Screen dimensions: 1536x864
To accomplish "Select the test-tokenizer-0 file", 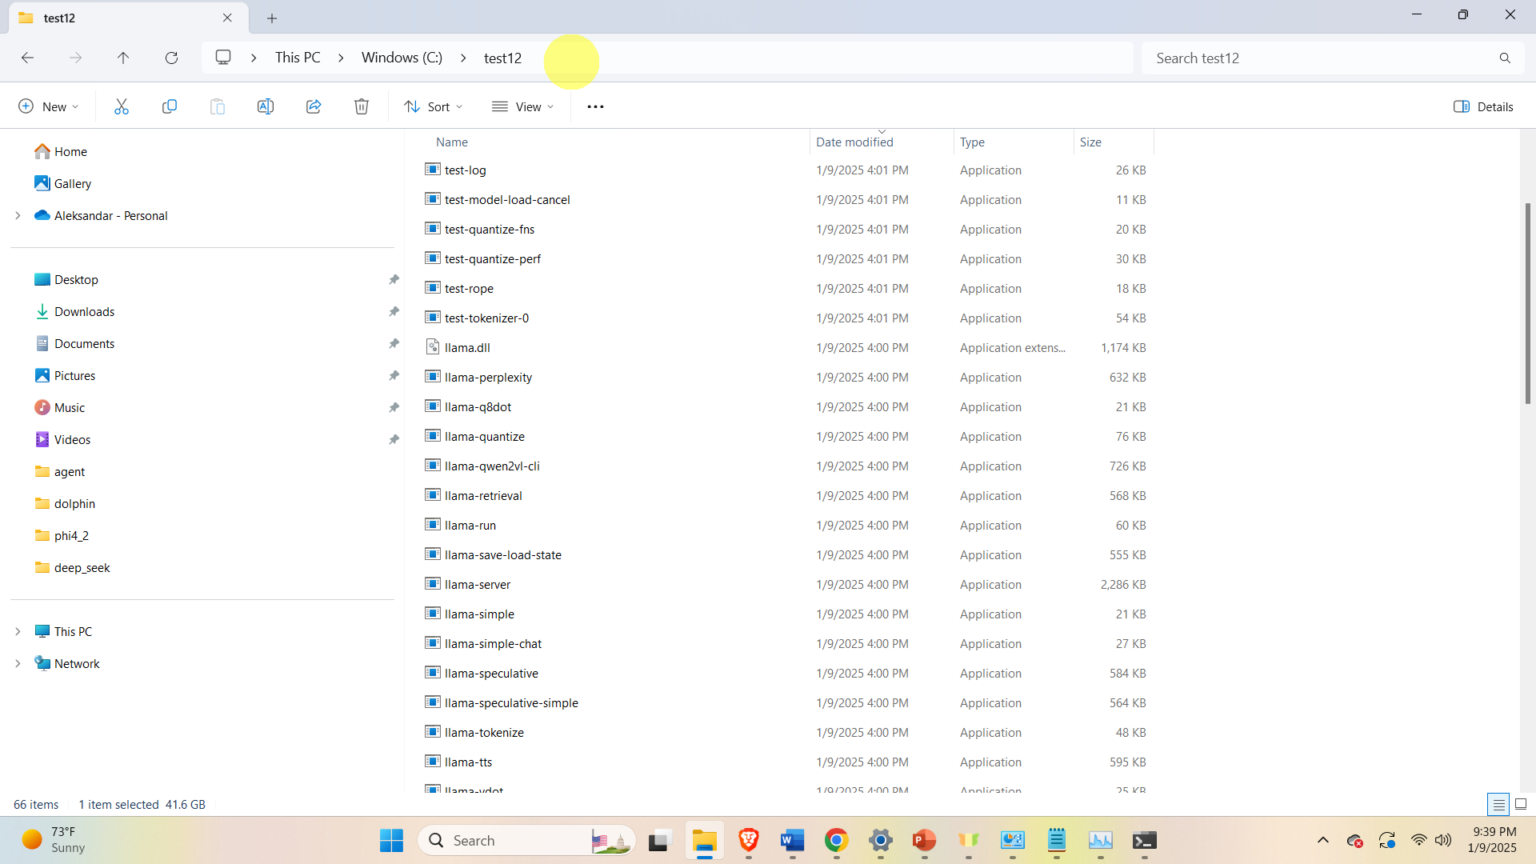I will pyautogui.click(x=486, y=318).
